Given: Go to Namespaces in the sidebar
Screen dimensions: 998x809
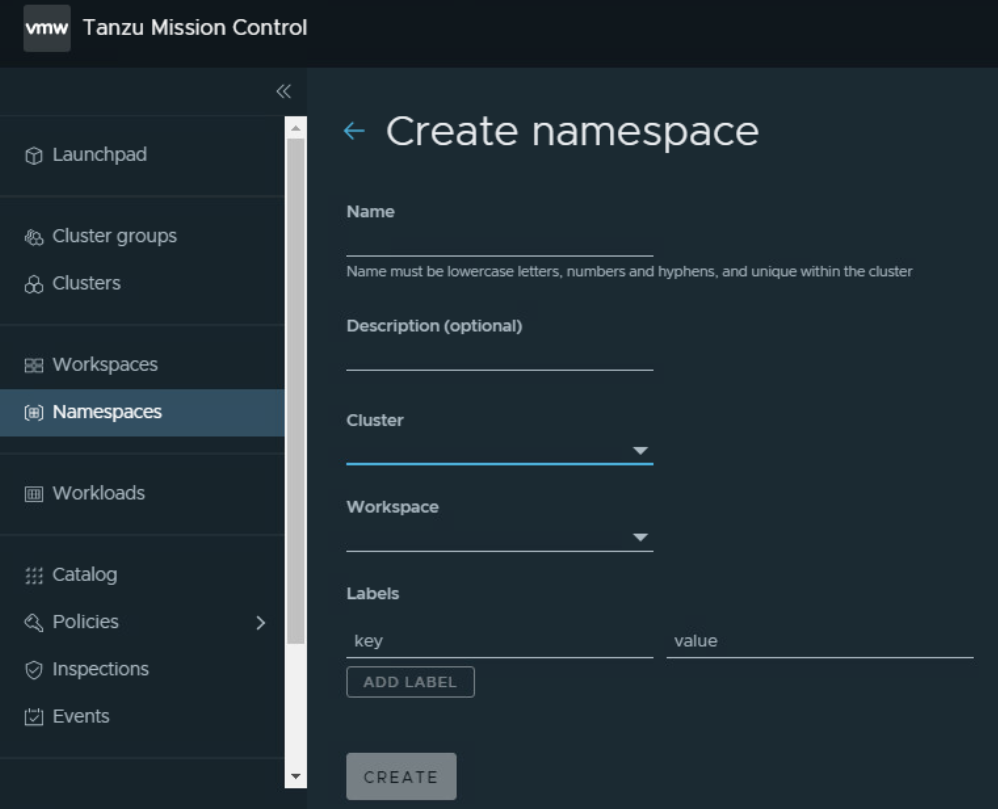Looking at the screenshot, I should pos(107,412).
